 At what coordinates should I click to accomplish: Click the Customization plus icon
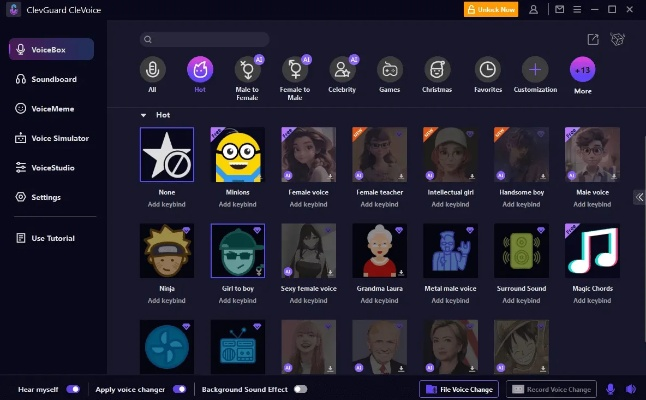pyautogui.click(x=536, y=70)
